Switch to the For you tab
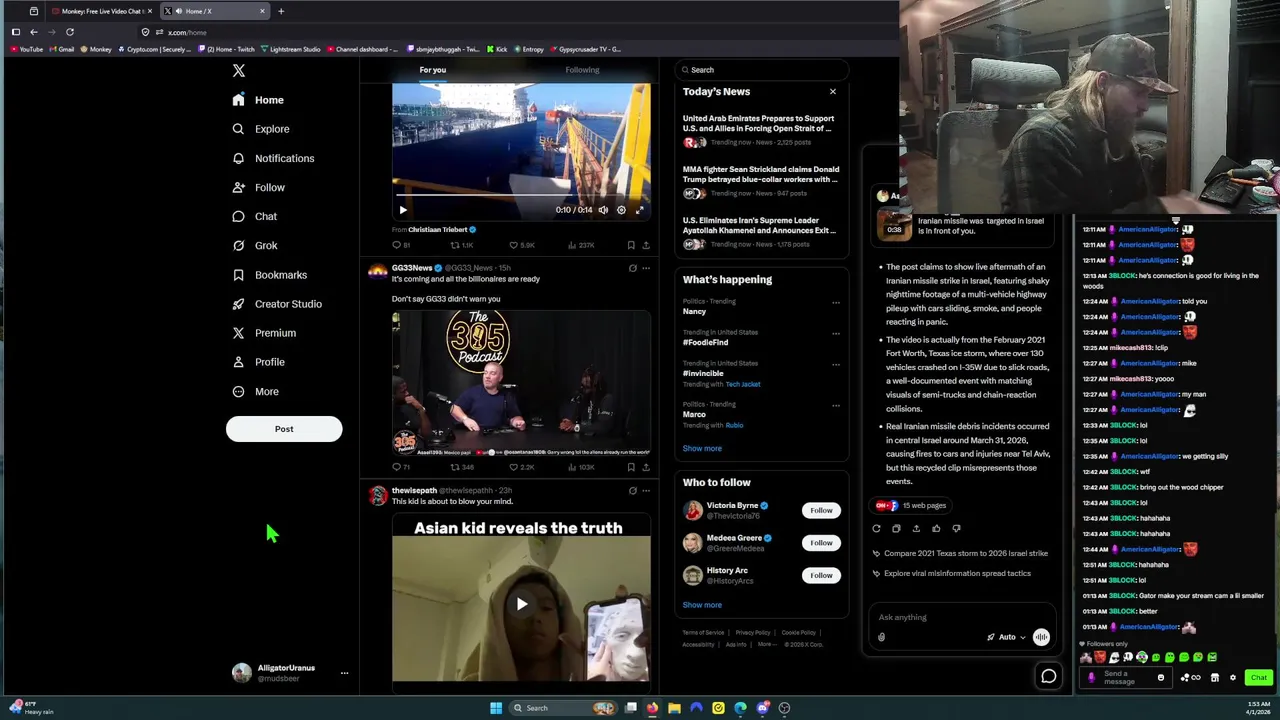 (x=433, y=70)
